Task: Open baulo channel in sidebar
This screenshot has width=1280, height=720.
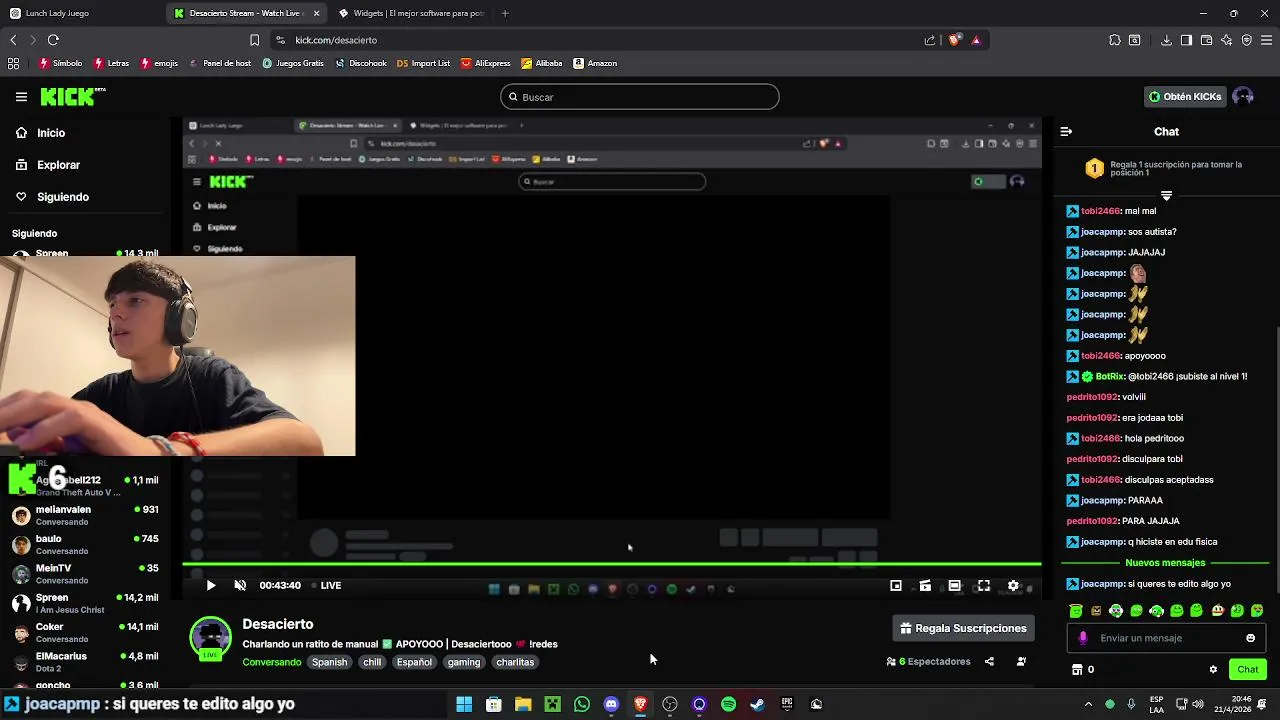Action: click(x=85, y=545)
